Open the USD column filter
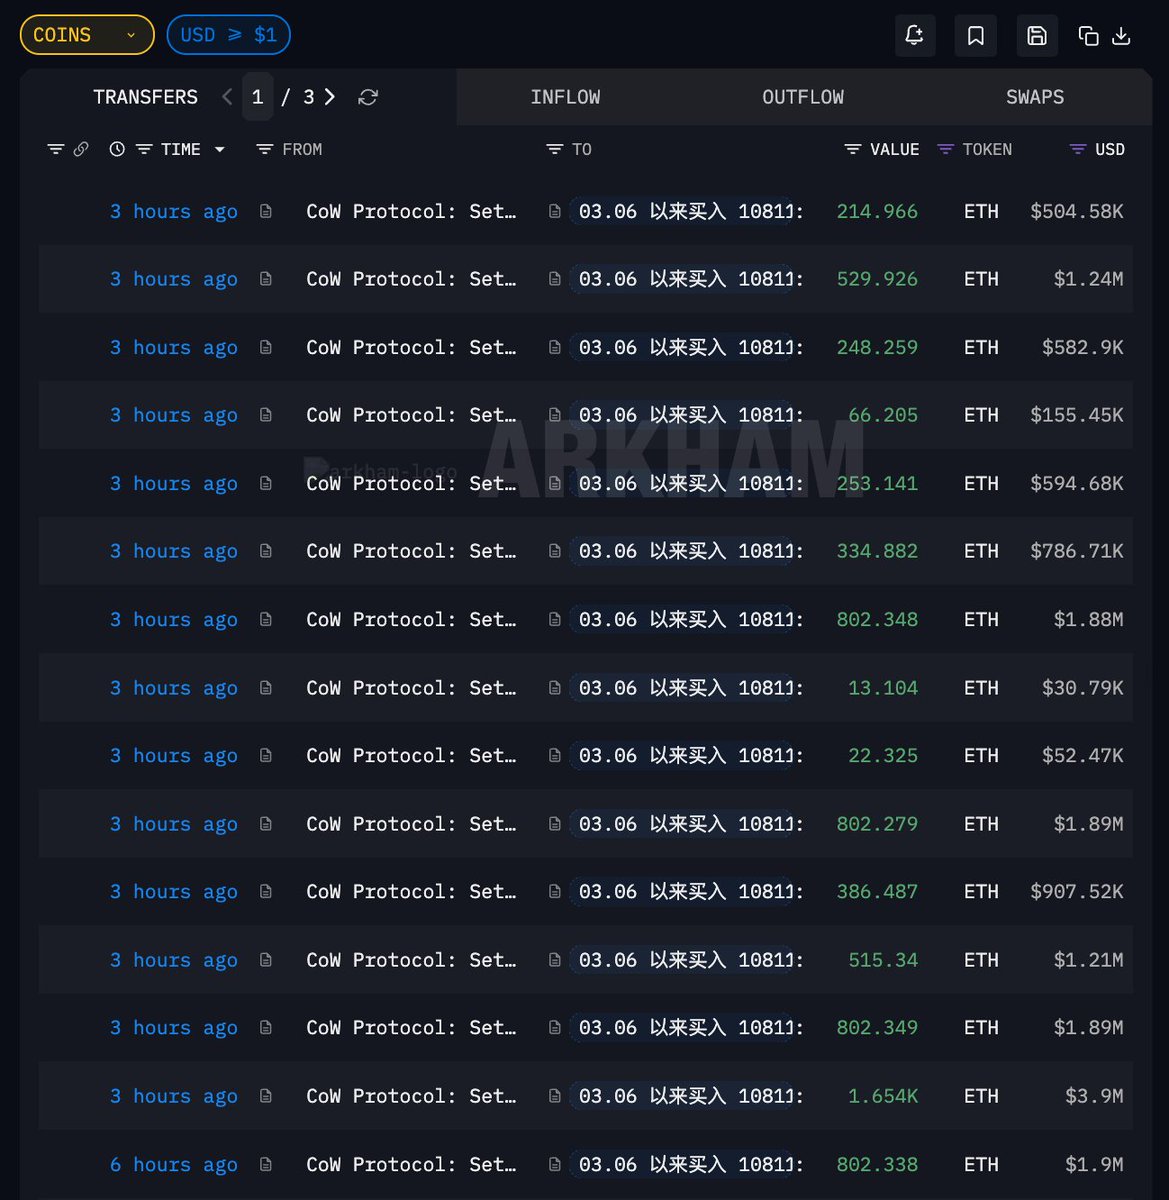 [x=1078, y=149]
